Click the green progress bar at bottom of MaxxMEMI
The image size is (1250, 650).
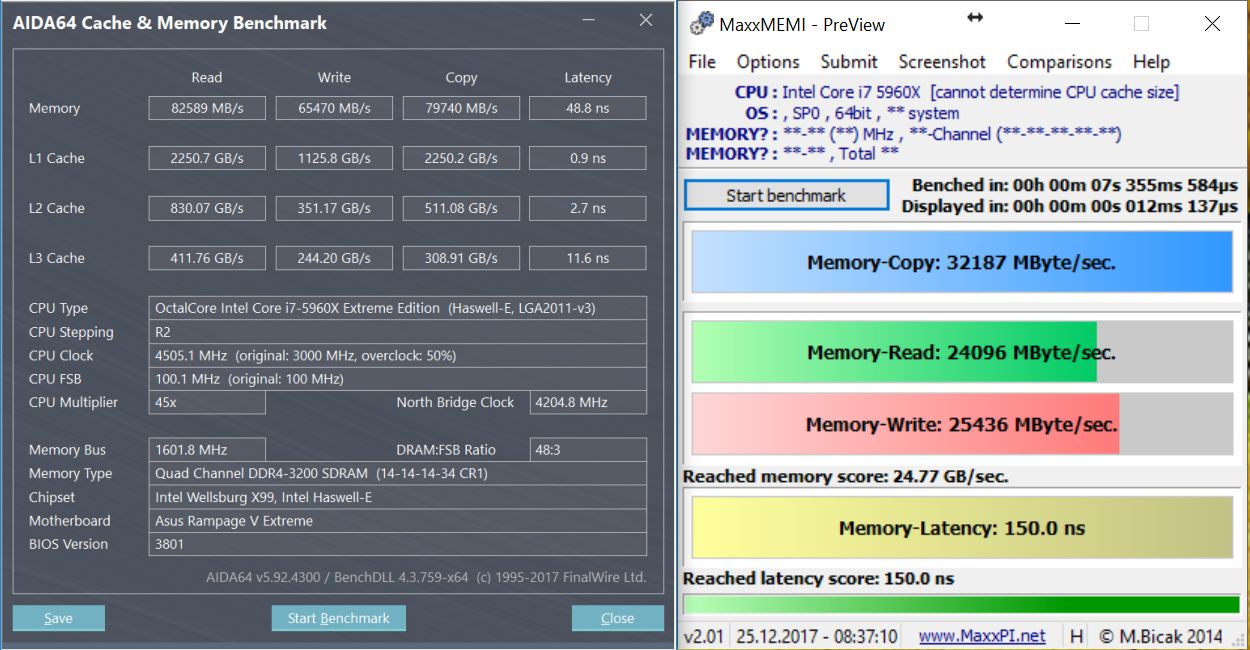[x=961, y=604]
